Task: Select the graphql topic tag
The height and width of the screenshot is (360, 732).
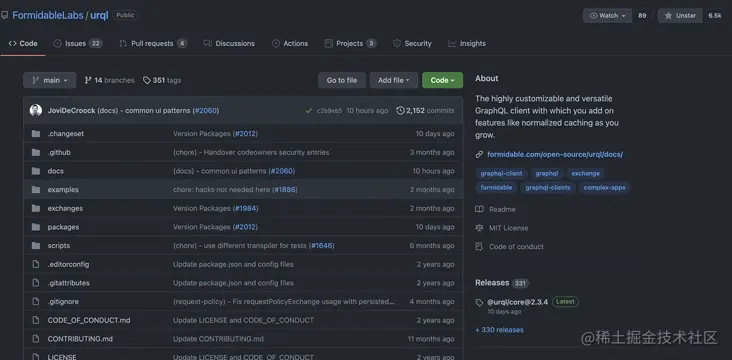Action: [x=547, y=174]
